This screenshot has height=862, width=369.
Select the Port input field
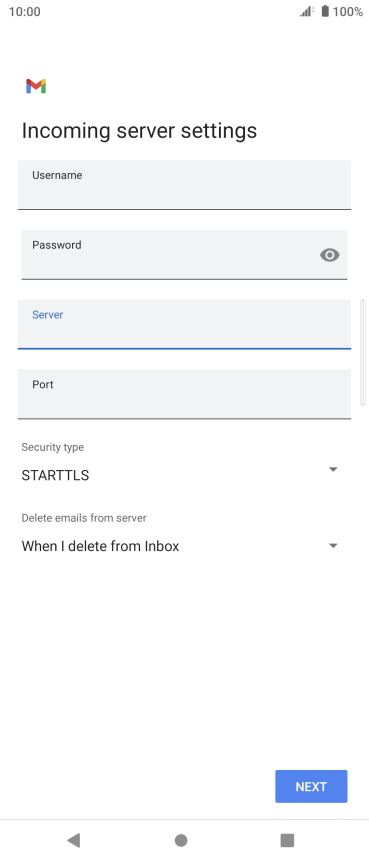[x=184, y=394]
